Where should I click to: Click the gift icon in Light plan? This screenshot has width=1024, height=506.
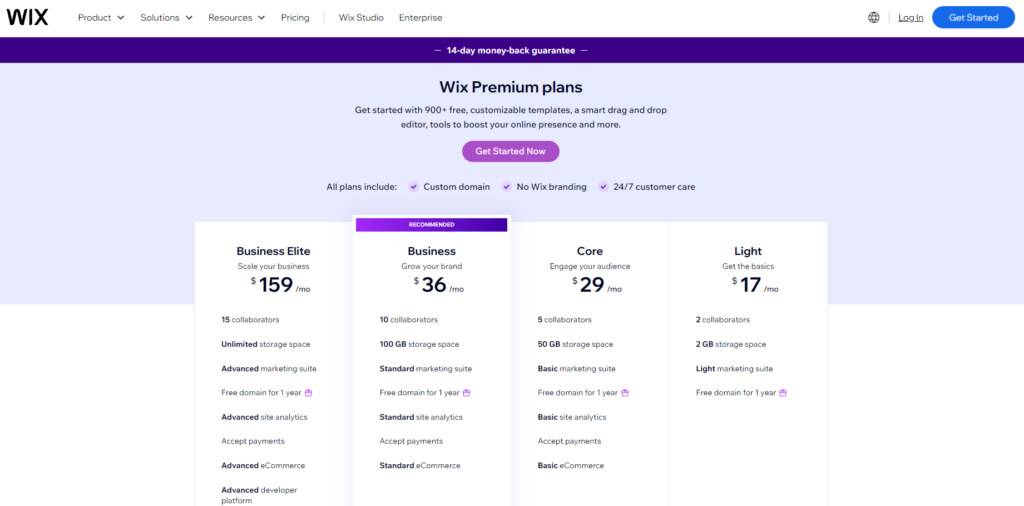(x=783, y=393)
